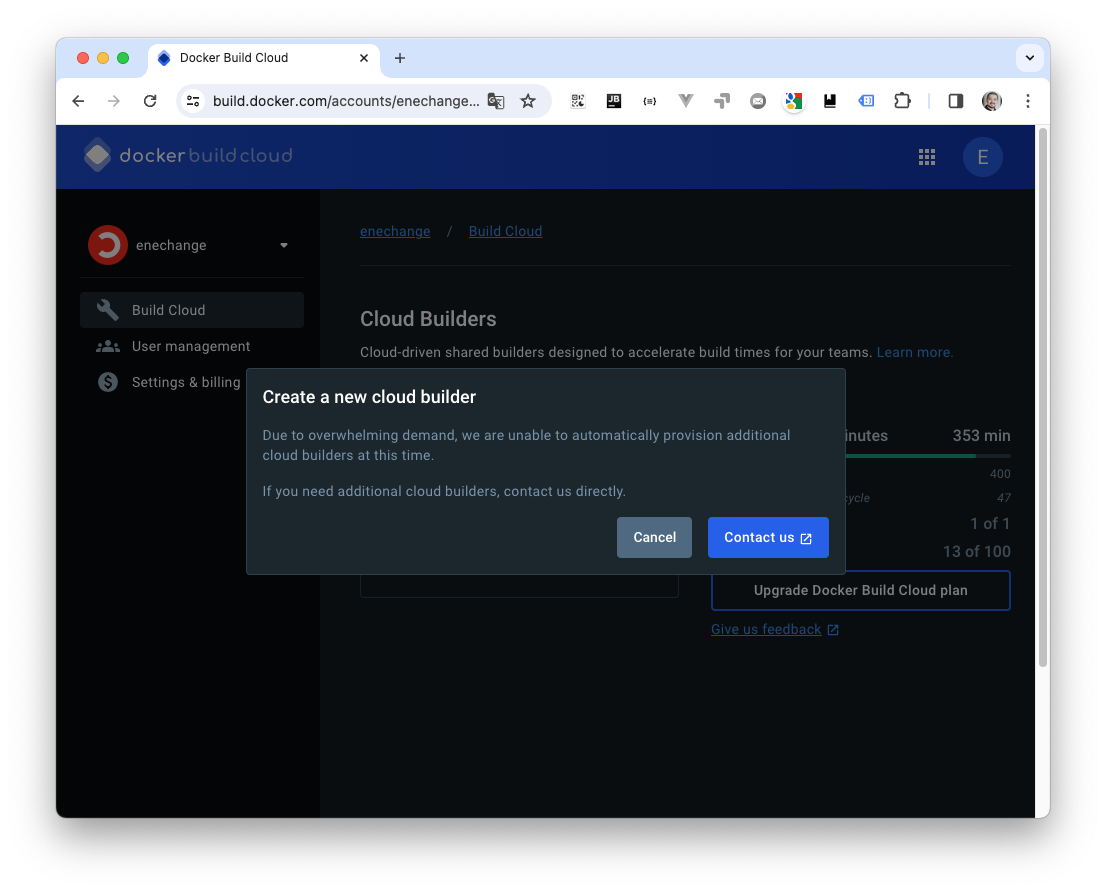Click the enechange organization avatar
This screenshot has width=1106, height=892.
point(107,245)
